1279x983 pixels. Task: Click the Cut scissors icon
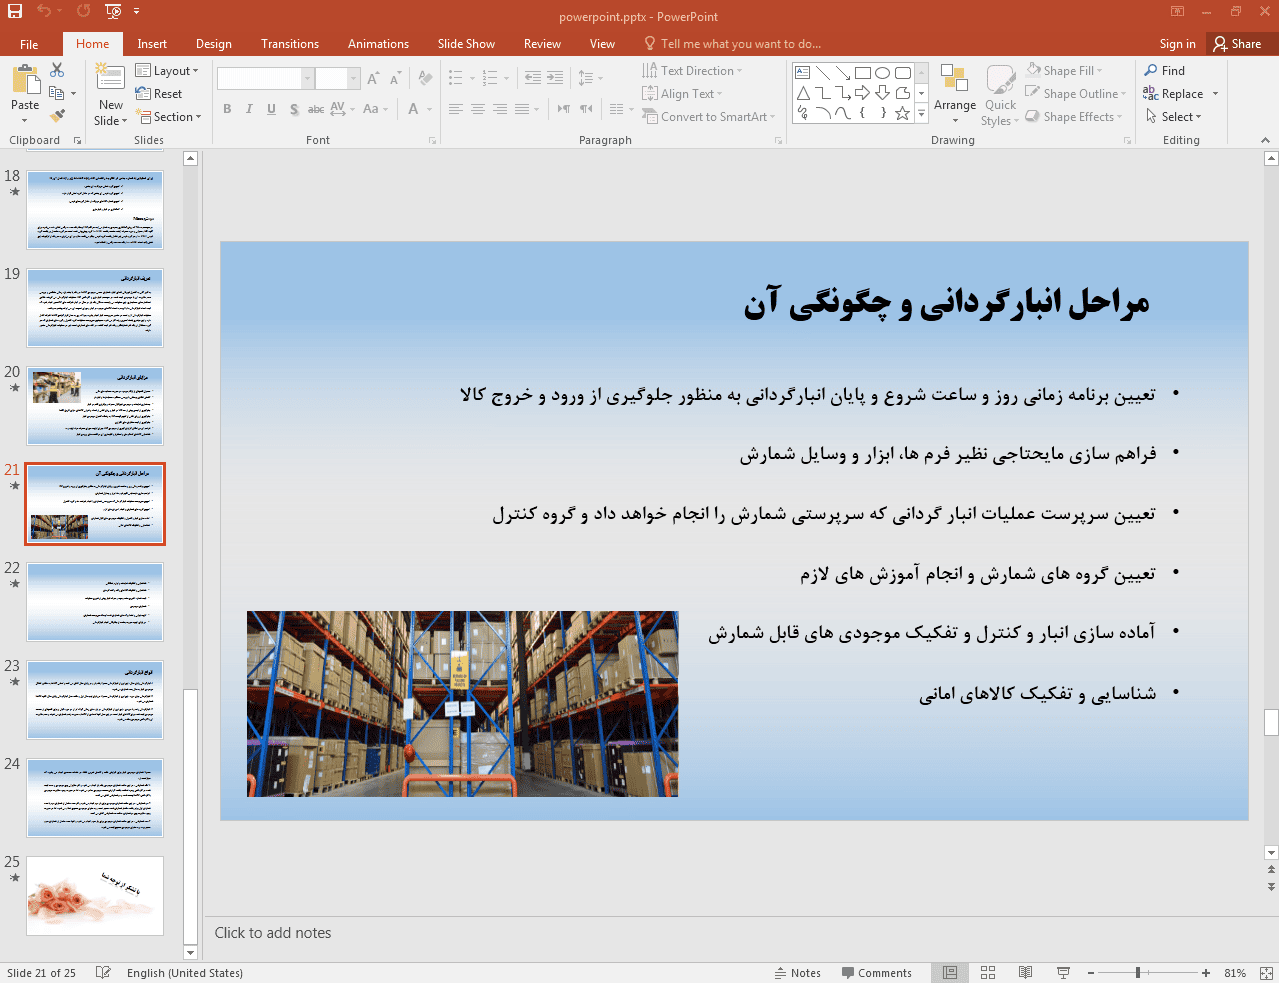57,70
